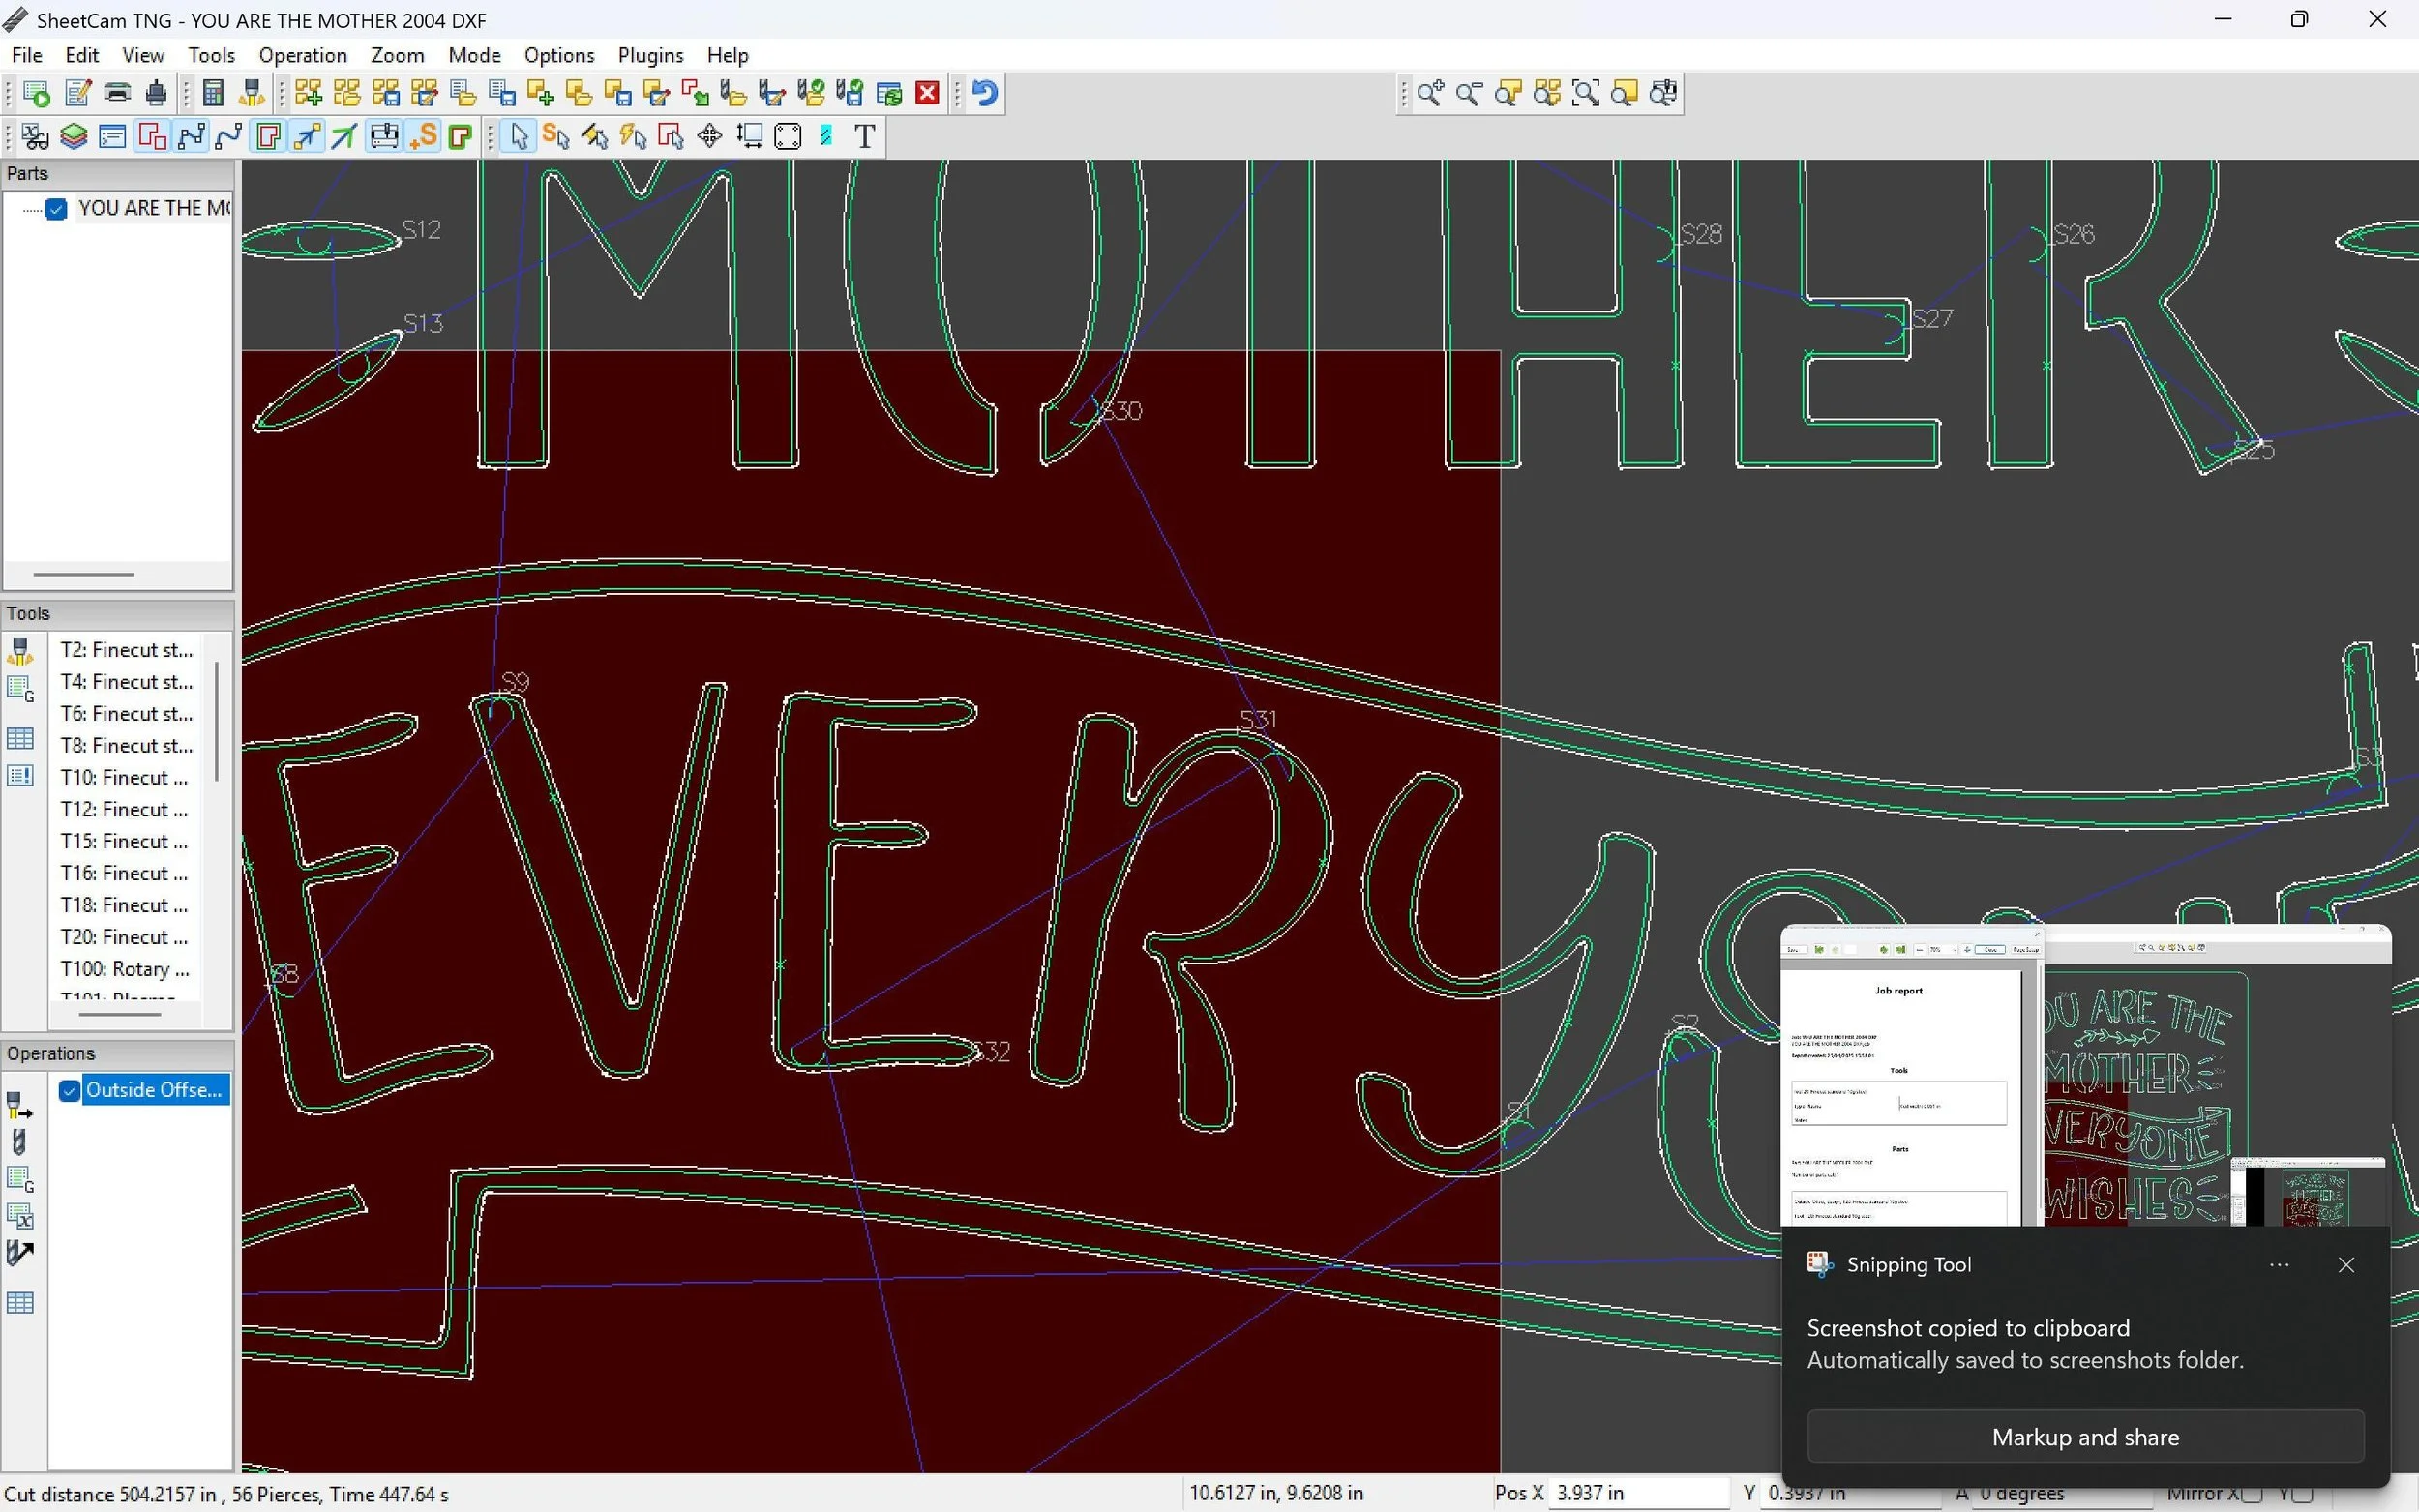The width and height of the screenshot is (2419, 1512).
Task: Toggle Show rapid moves arrow icon
Action: point(306,136)
